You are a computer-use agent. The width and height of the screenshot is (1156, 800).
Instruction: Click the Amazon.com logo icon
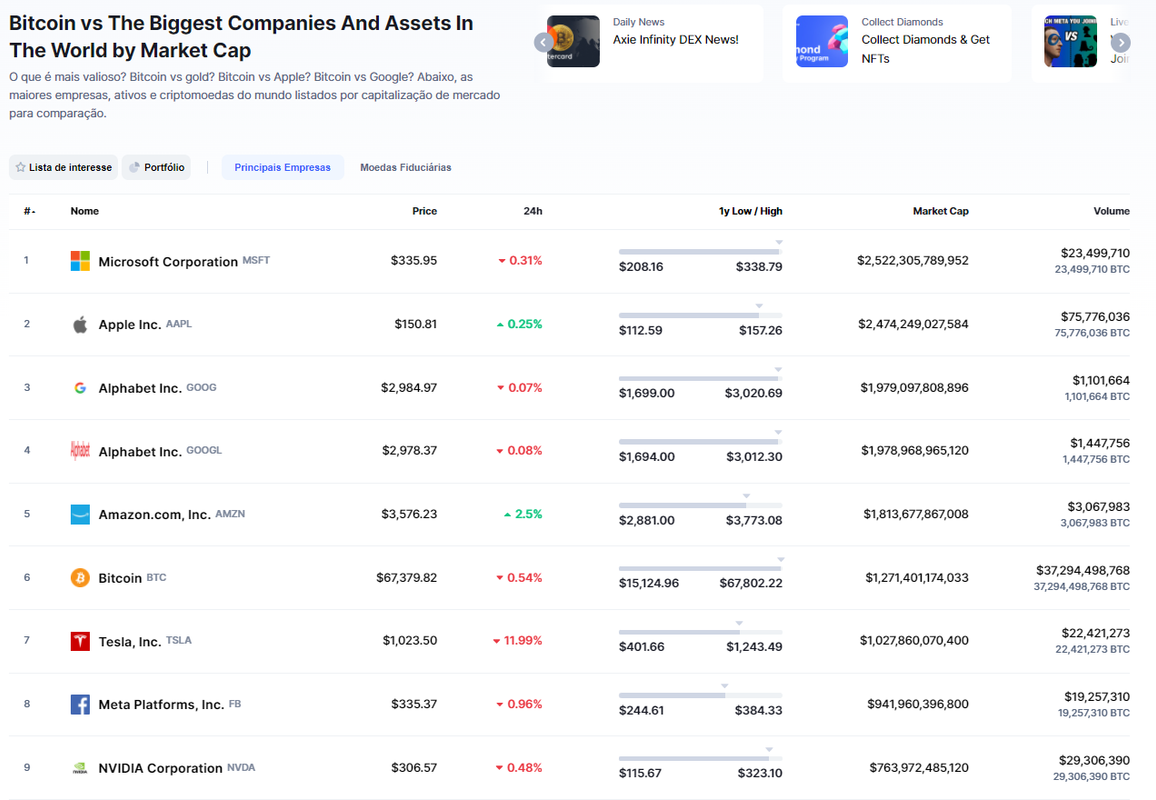click(x=80, y=514)
